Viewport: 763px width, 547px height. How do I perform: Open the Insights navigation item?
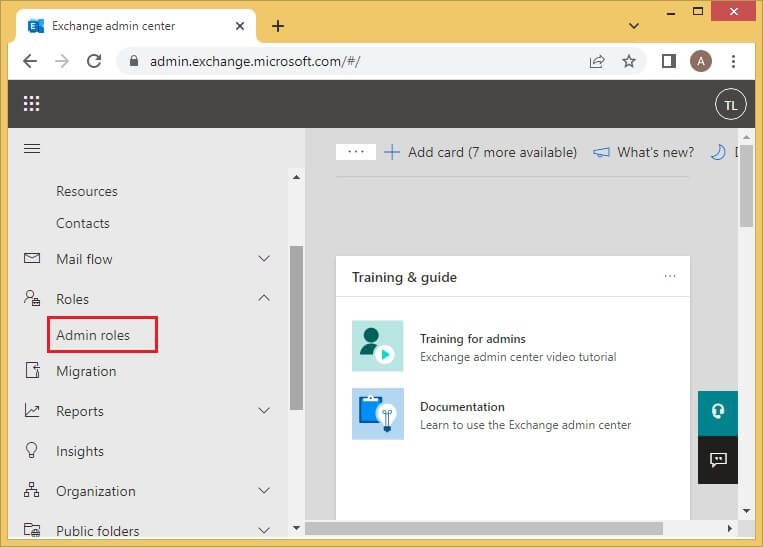pyautogui.click(x=80, y=451)
